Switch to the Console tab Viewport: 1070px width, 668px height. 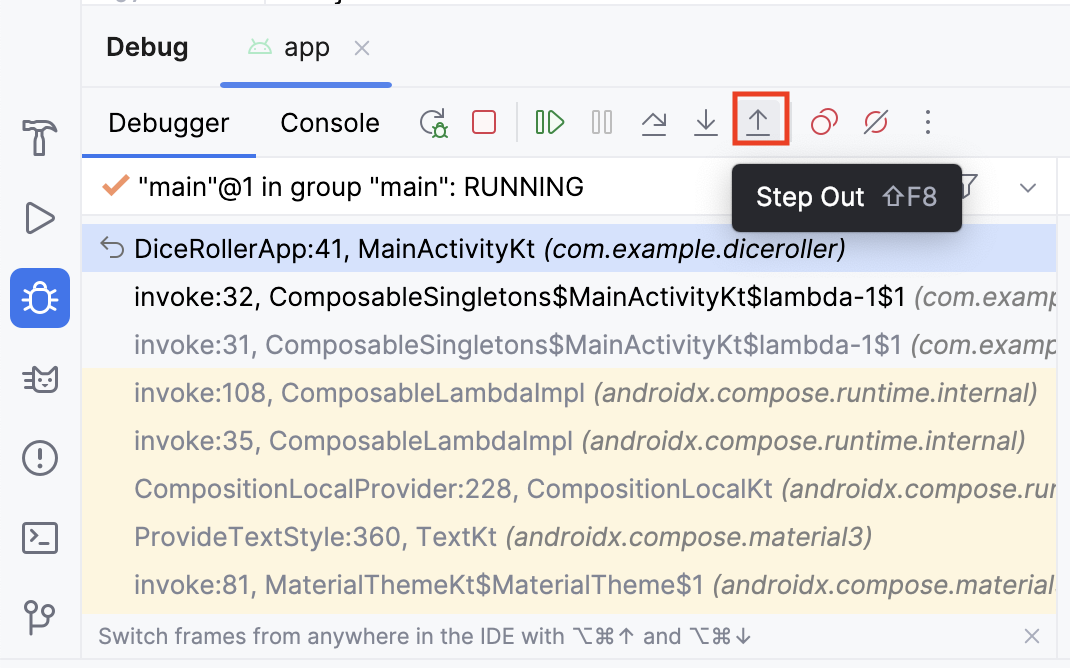(x=330, y=123)
